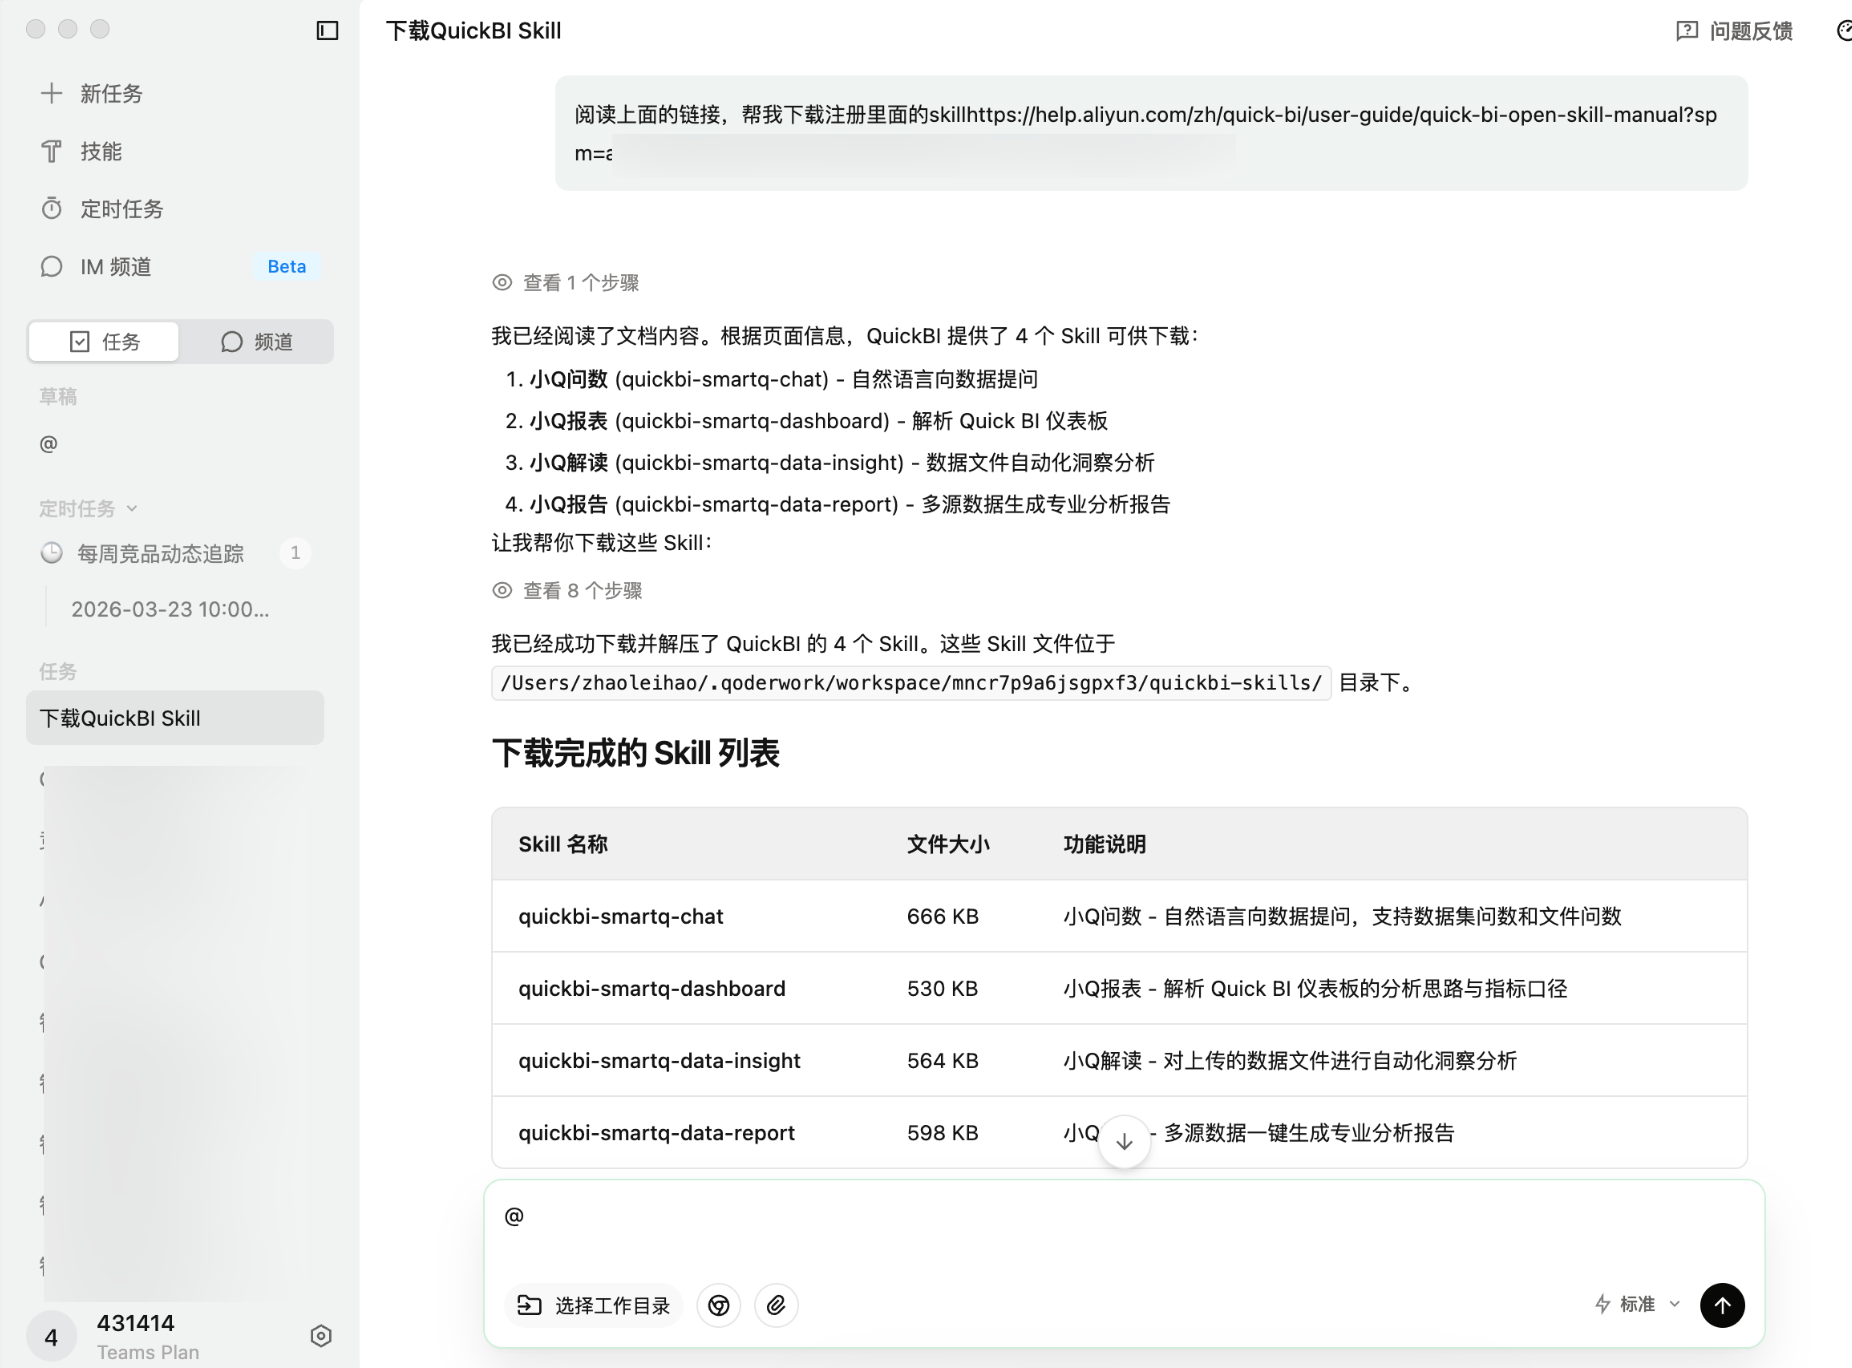Click the Chrome browser icon button

pos(719,1305)
